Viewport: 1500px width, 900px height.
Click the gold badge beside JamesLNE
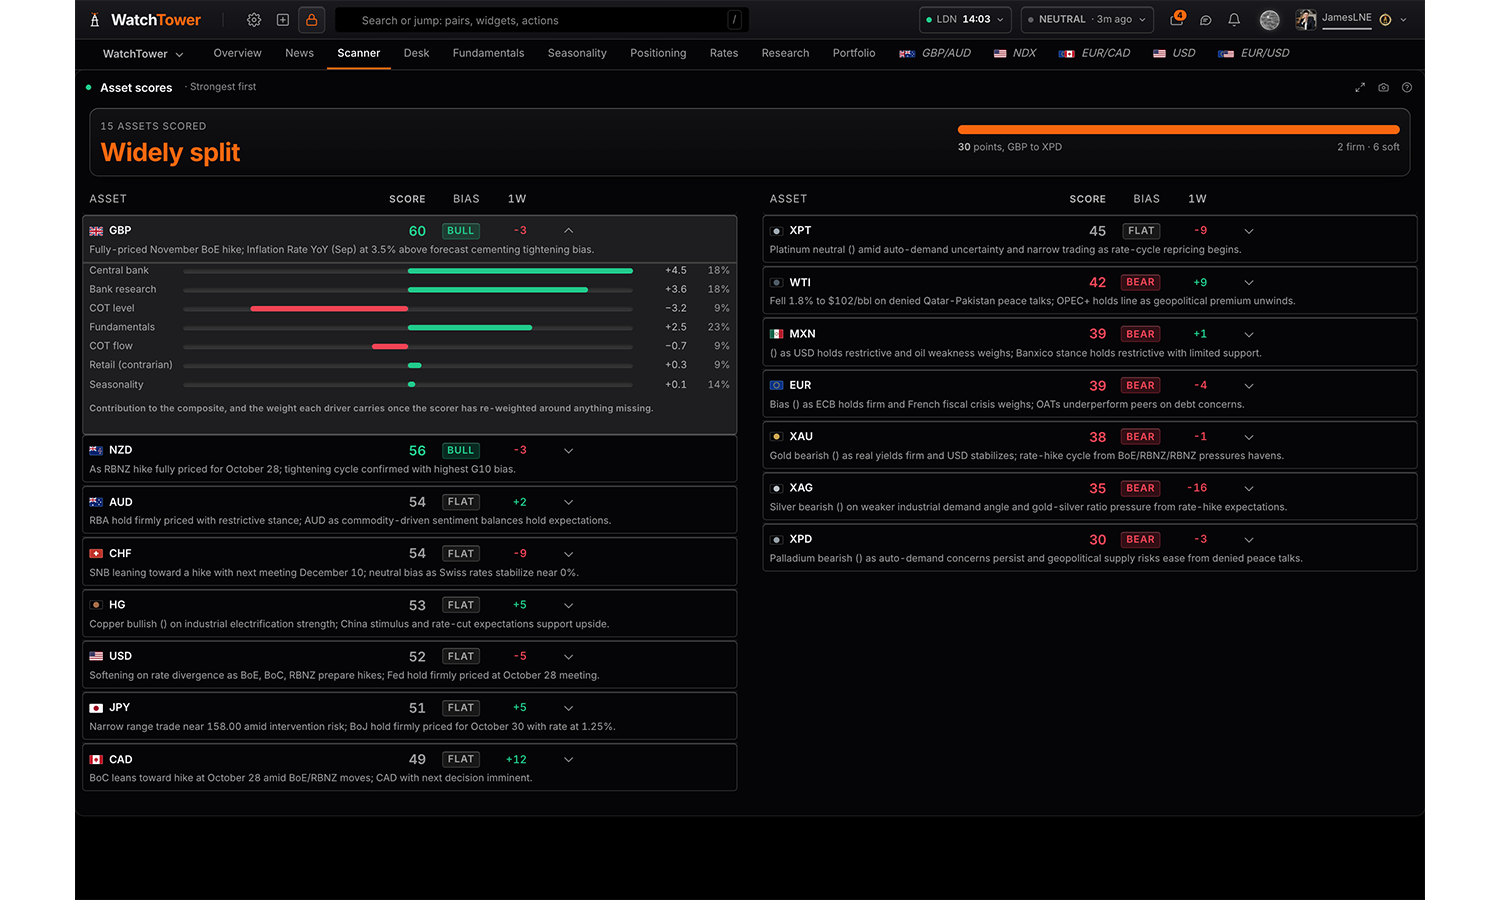pos(1385,20)
